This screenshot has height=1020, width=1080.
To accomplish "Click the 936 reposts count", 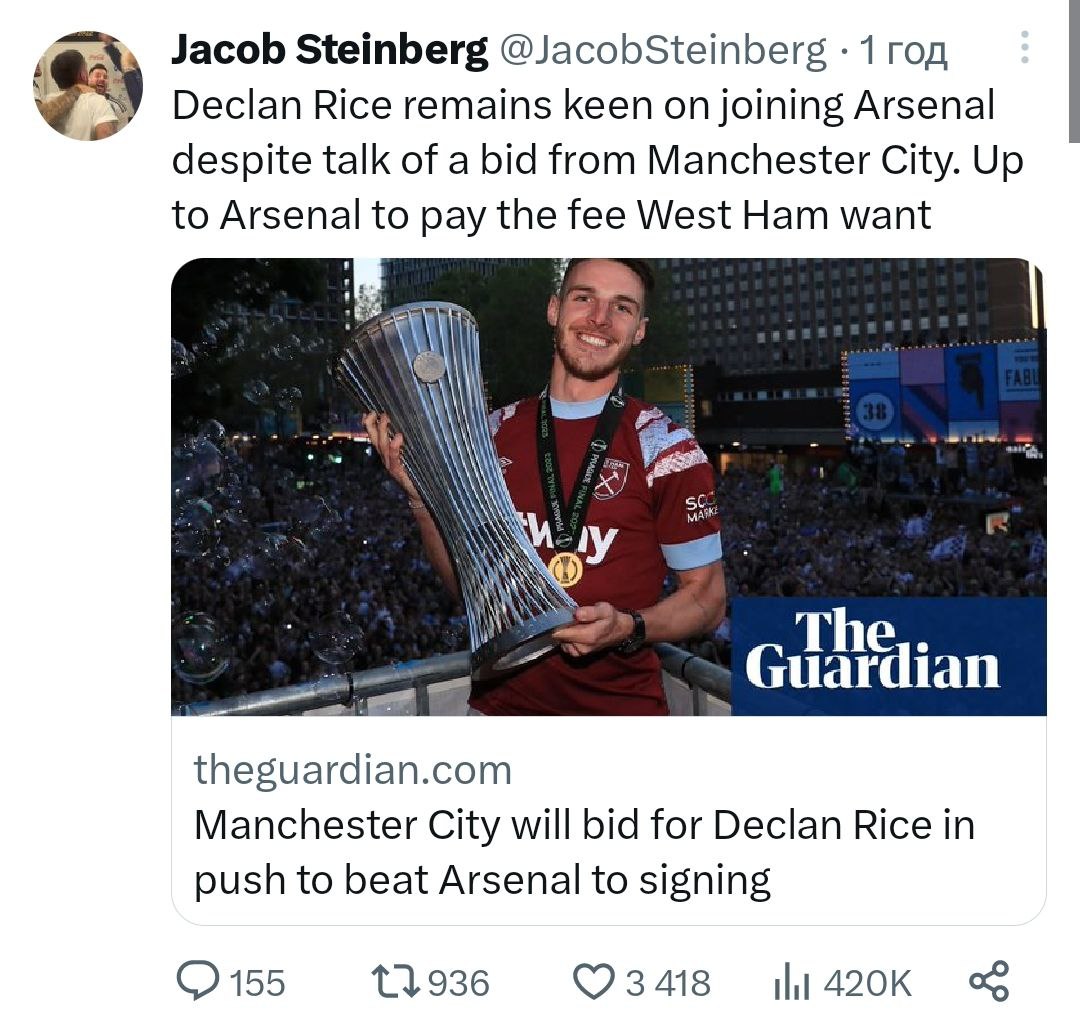I will point(459,983).
